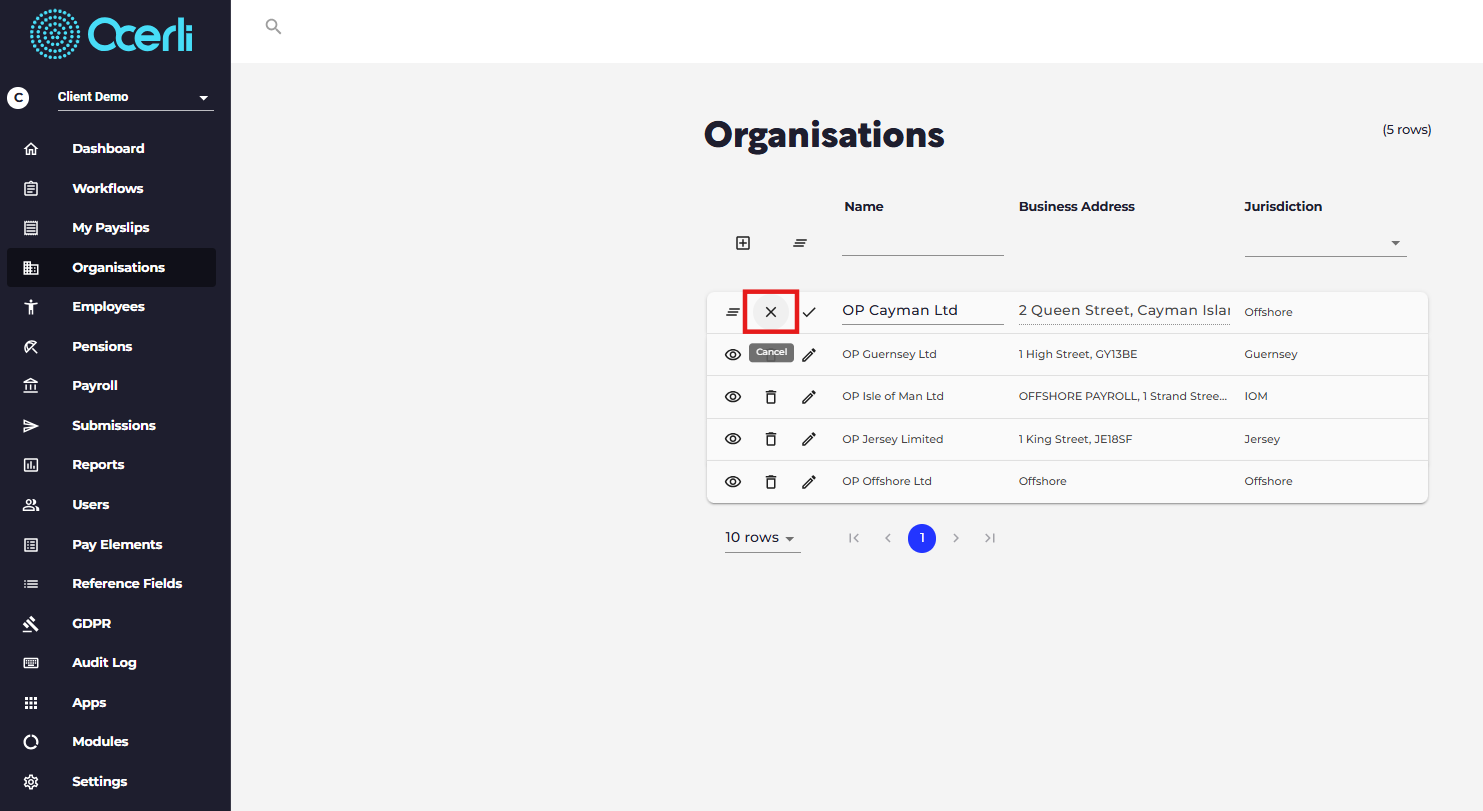Click the search magnifier icon
The height and width of the screenshot is (811, 1483).
click(x=273, y=27)
